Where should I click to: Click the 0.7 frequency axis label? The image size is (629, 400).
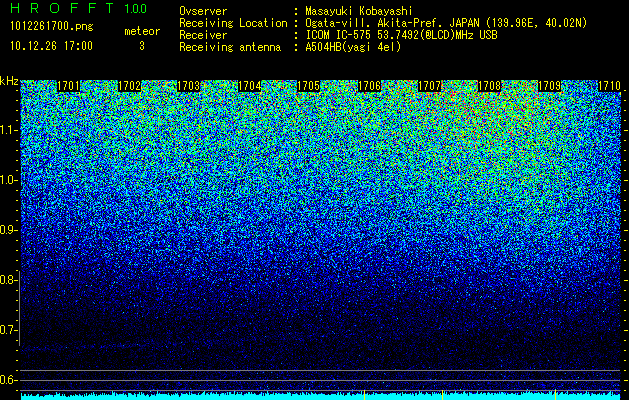click(x=8, y=330)
